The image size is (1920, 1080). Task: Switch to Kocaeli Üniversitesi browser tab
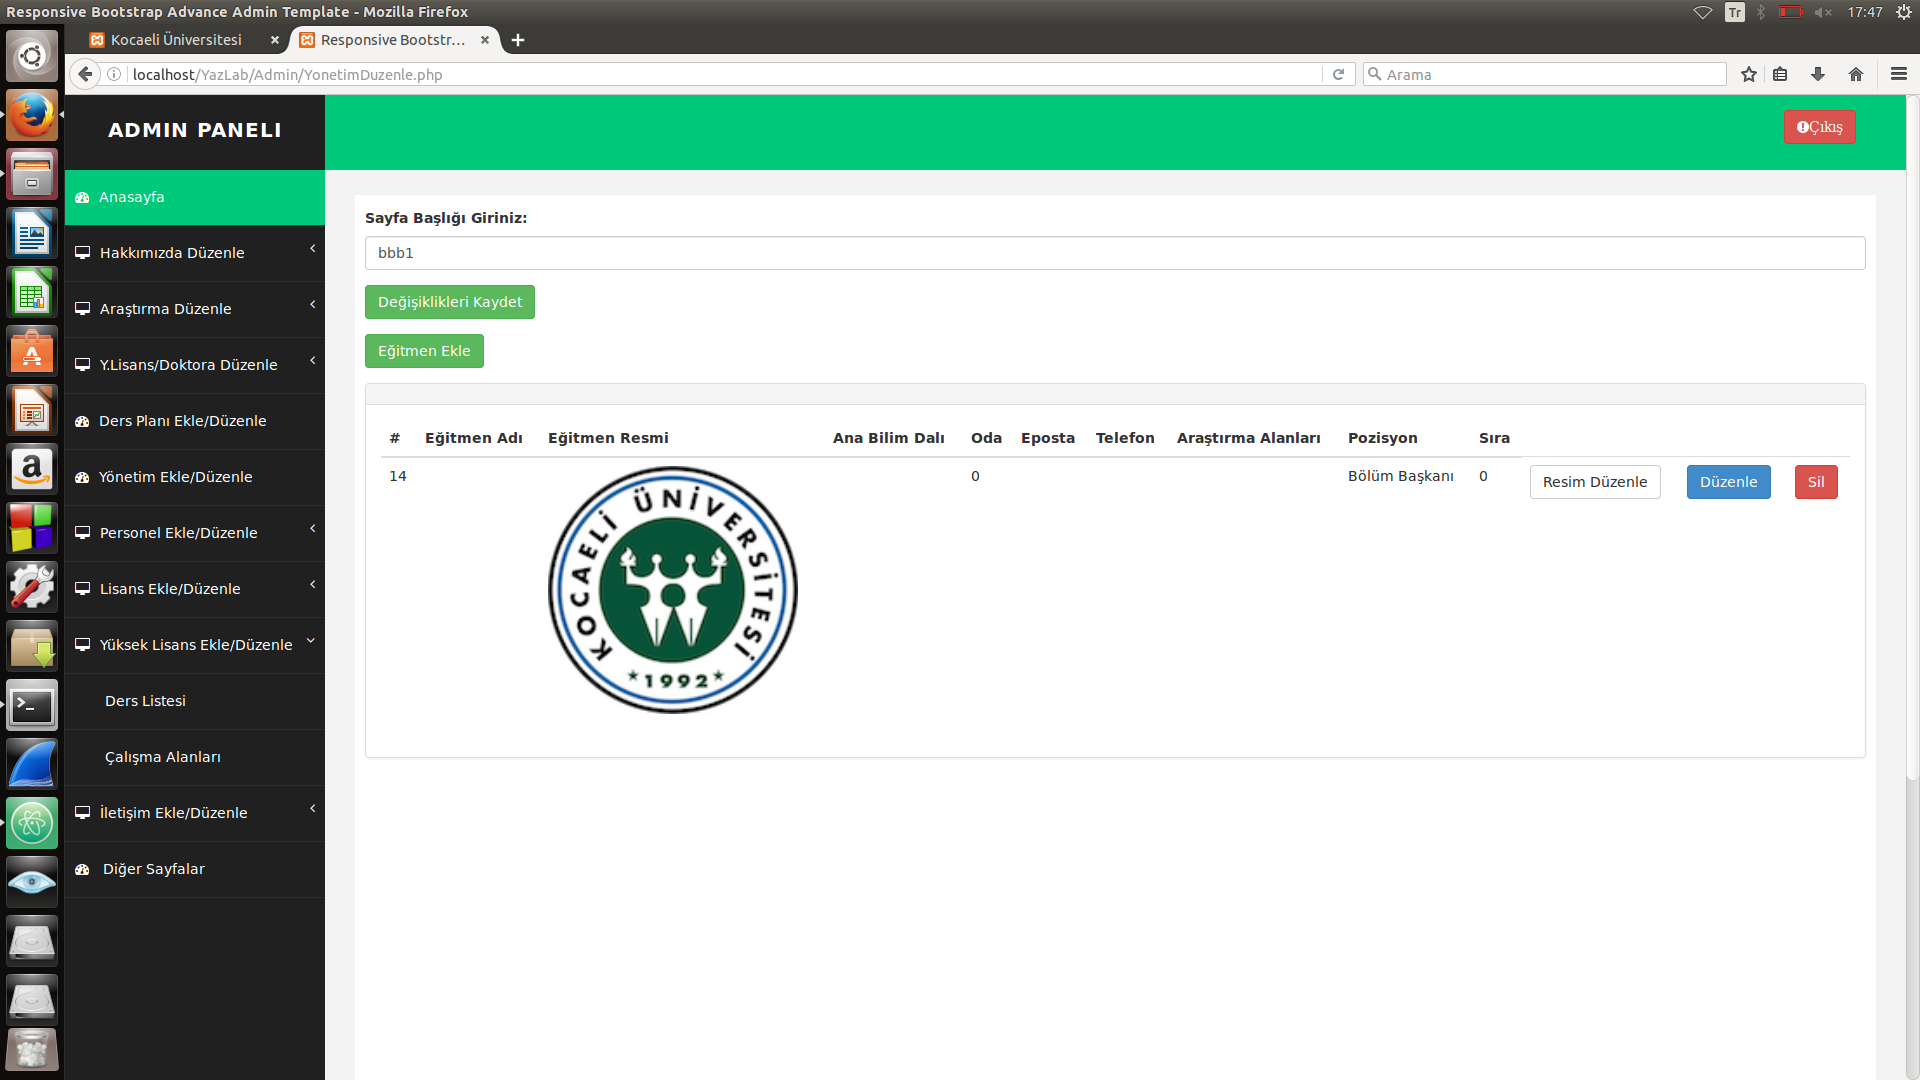[x=175, y=40]
